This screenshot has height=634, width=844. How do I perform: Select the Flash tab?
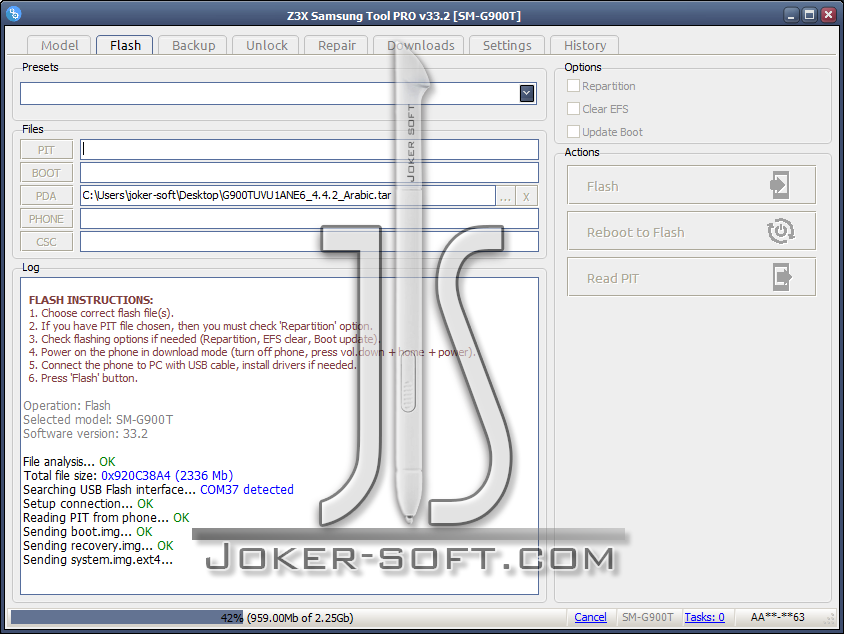click(x=125, y=45)
